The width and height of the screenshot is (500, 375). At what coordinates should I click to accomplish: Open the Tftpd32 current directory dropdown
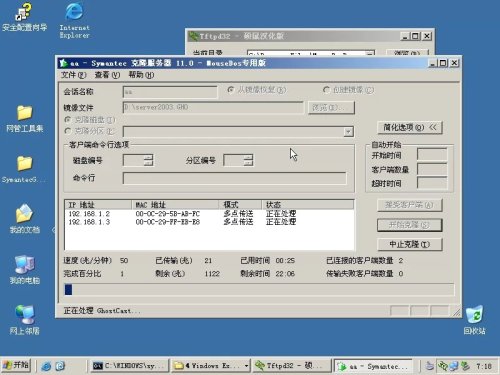[370, 53]
